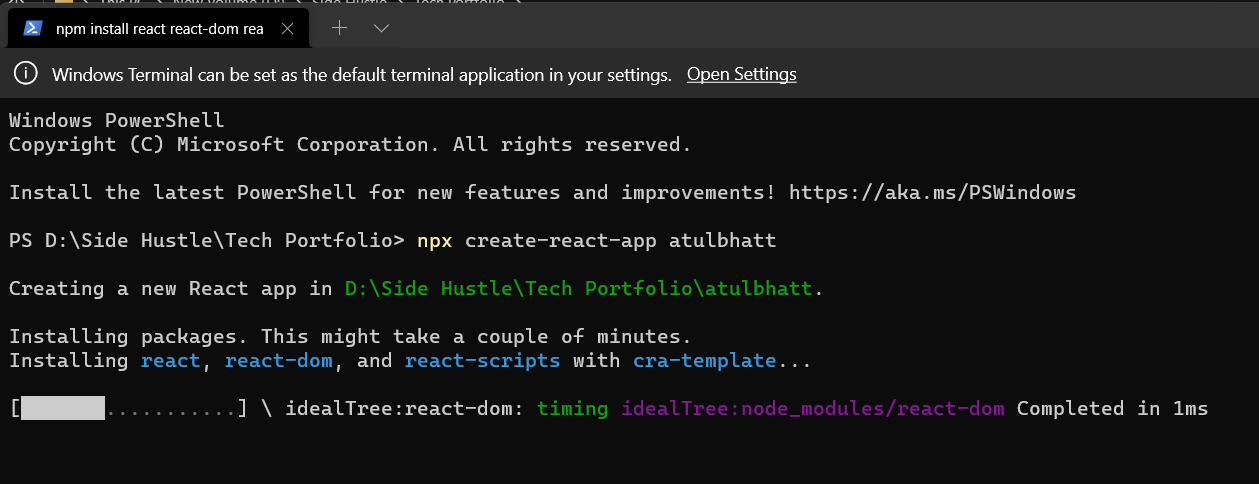Screen dimensions: 1259x484
Task: Click the Copyright Microsoft Corporation line
Action: [350, 144]
